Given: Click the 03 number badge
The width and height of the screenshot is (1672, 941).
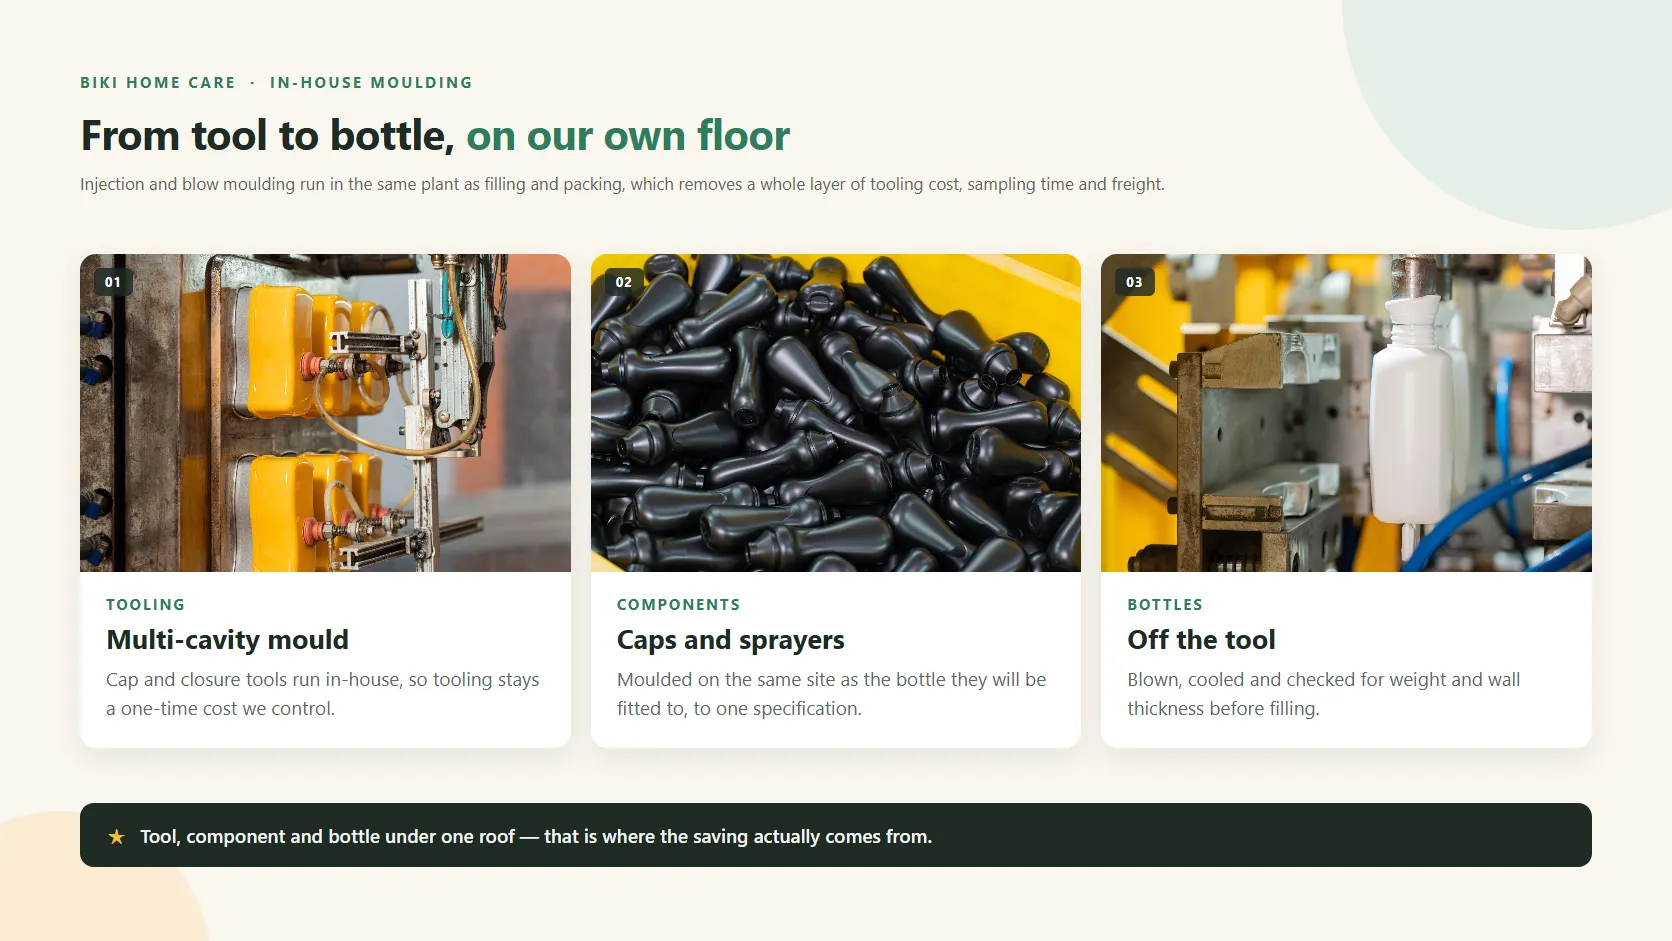Looking at the screenshot, I should (x=1134, y=282).
